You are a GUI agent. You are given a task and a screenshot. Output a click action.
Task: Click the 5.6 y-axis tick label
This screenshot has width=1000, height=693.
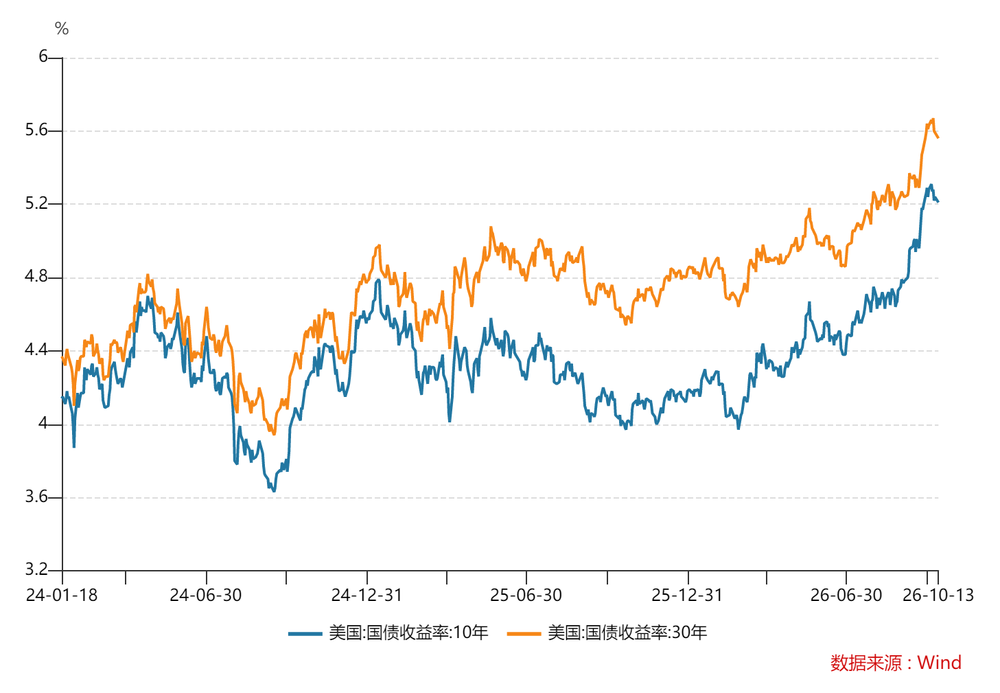pyautogui.click(x=36, y=130)
